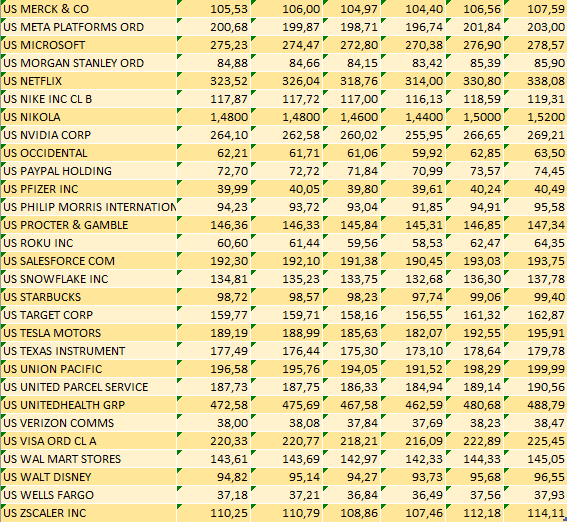
Task: Select the US WAL MART STORES cell
Action: [89, 459]
